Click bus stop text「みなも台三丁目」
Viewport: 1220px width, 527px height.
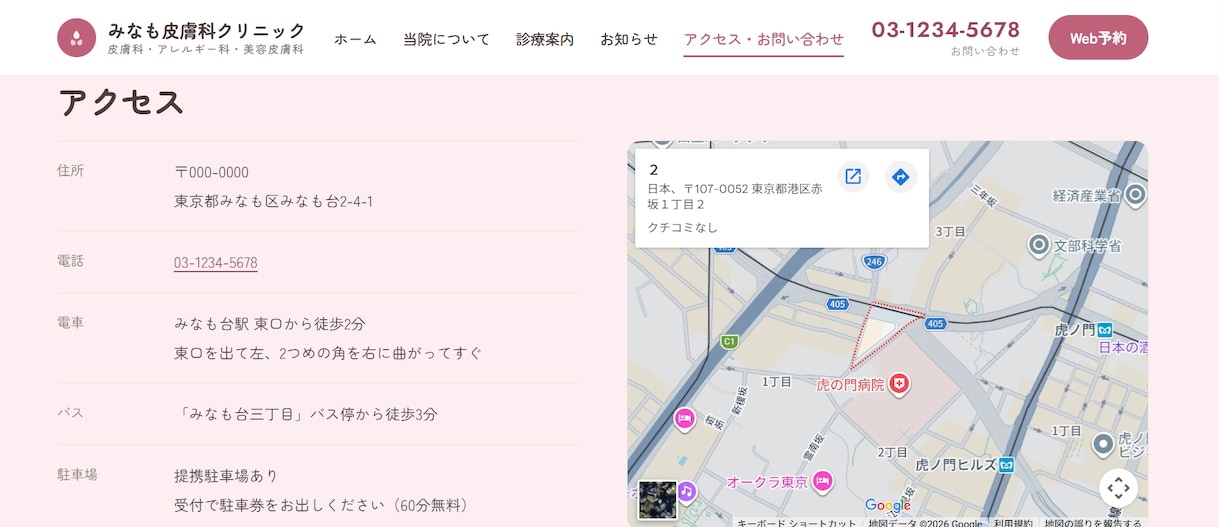[x=240, y=414]
